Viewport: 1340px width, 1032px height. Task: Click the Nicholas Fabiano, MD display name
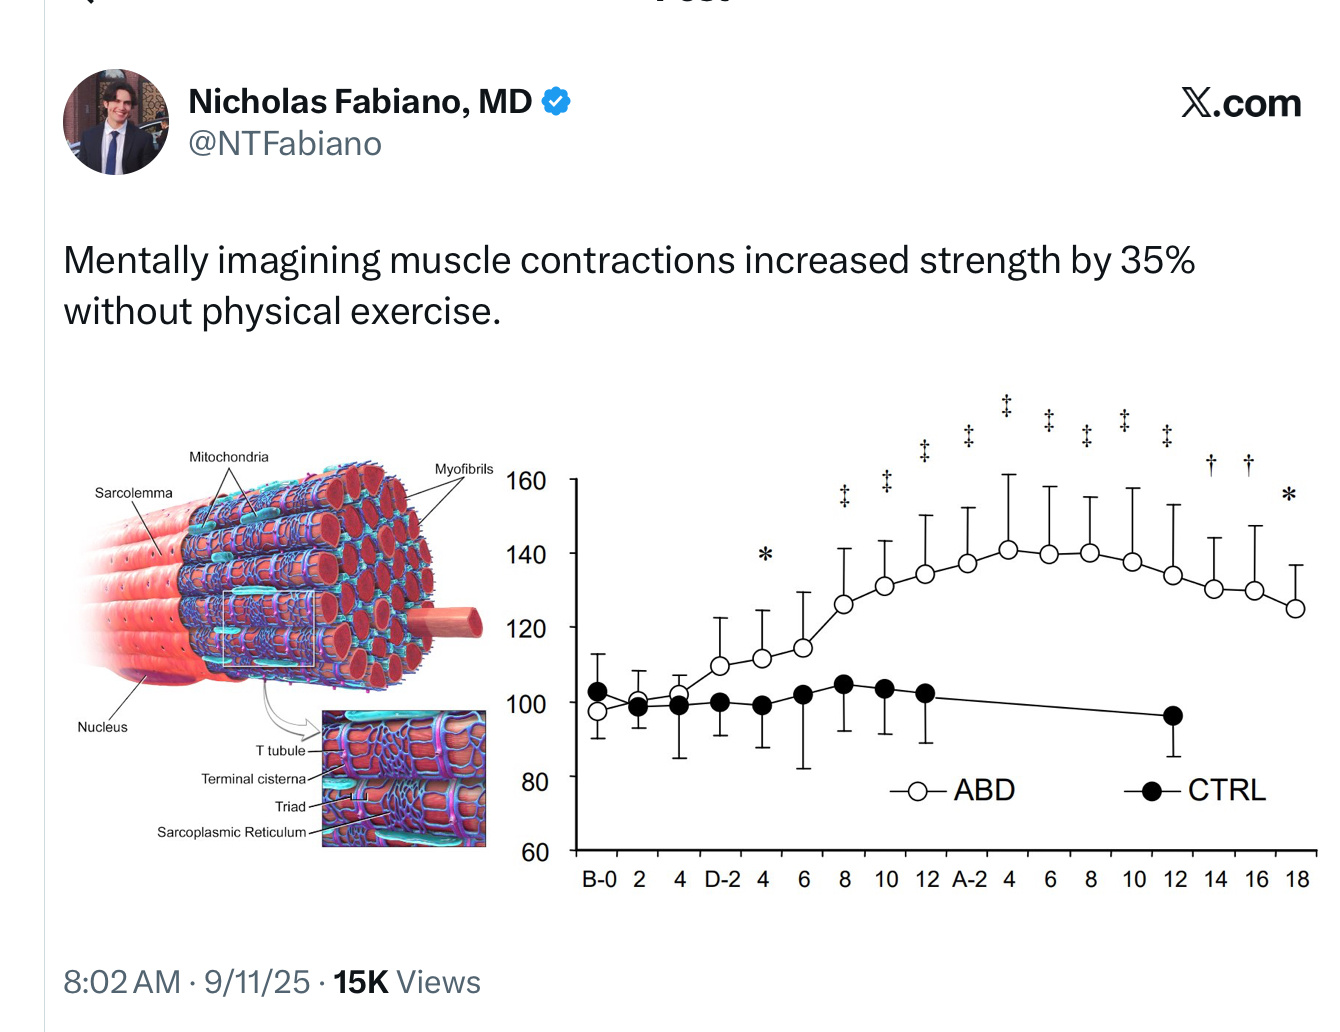pos(360,101)
